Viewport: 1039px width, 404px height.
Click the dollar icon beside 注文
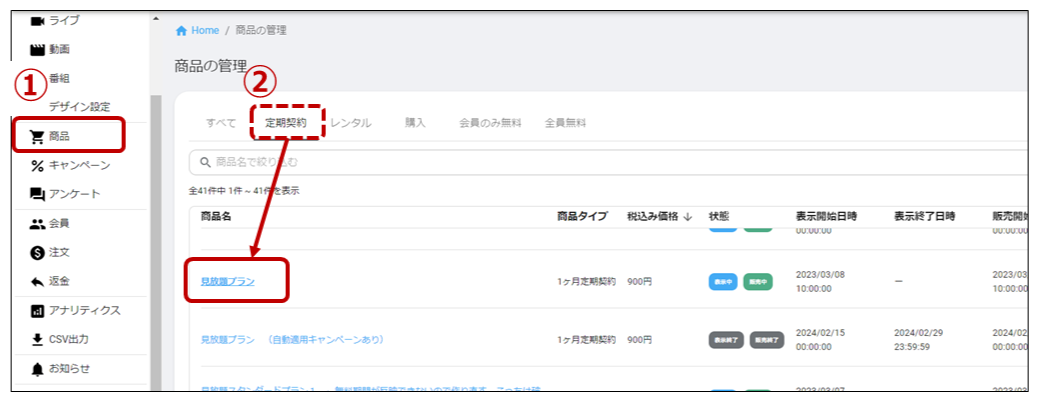37,252
